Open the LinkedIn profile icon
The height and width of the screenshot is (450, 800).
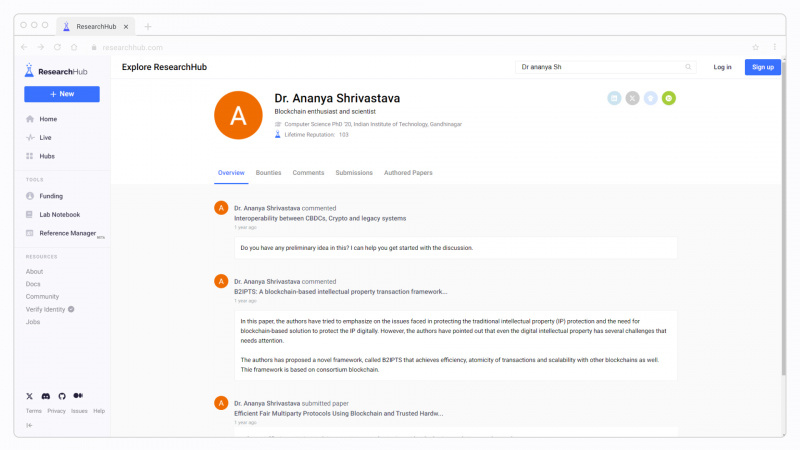614,98
